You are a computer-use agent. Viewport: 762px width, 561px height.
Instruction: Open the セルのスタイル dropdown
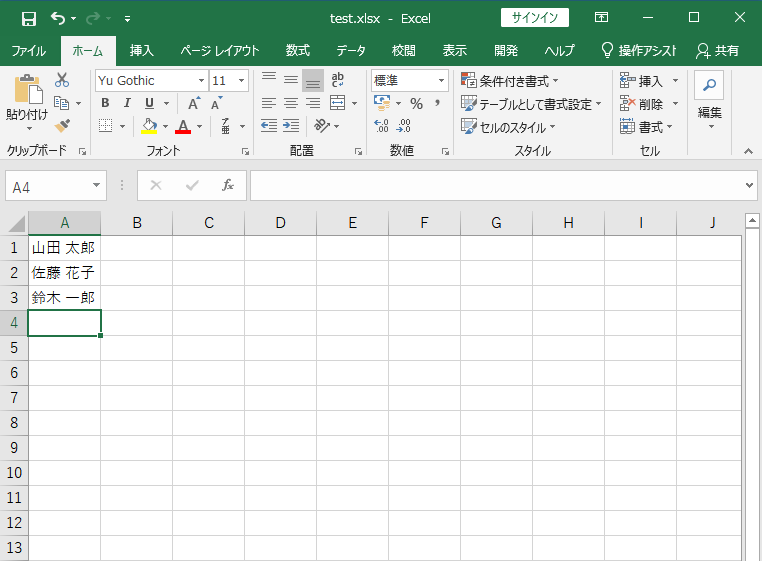[508, 127]
